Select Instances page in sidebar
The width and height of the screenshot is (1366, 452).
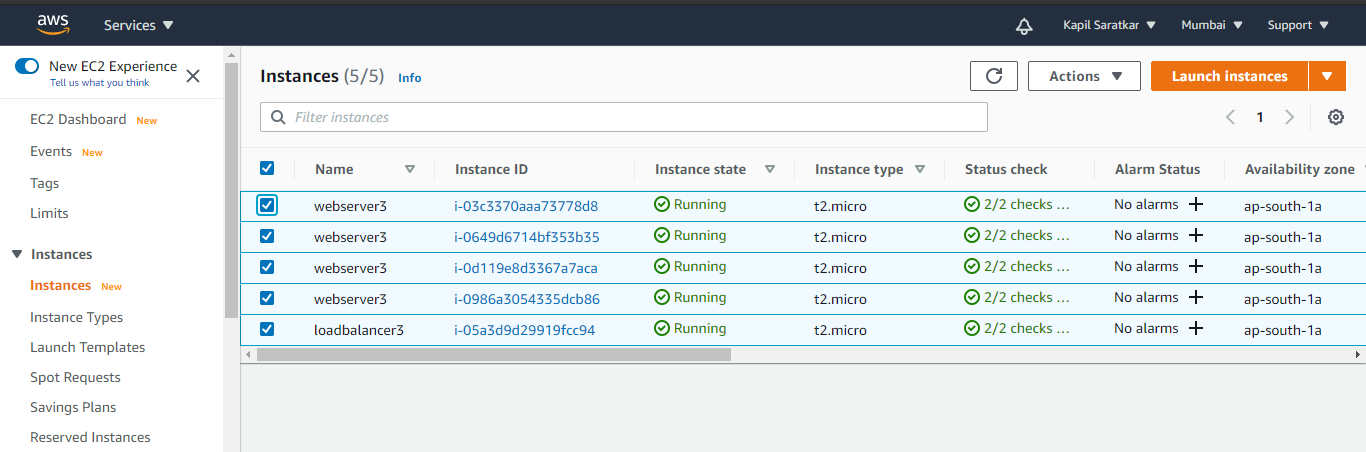(x=61, y=285)
